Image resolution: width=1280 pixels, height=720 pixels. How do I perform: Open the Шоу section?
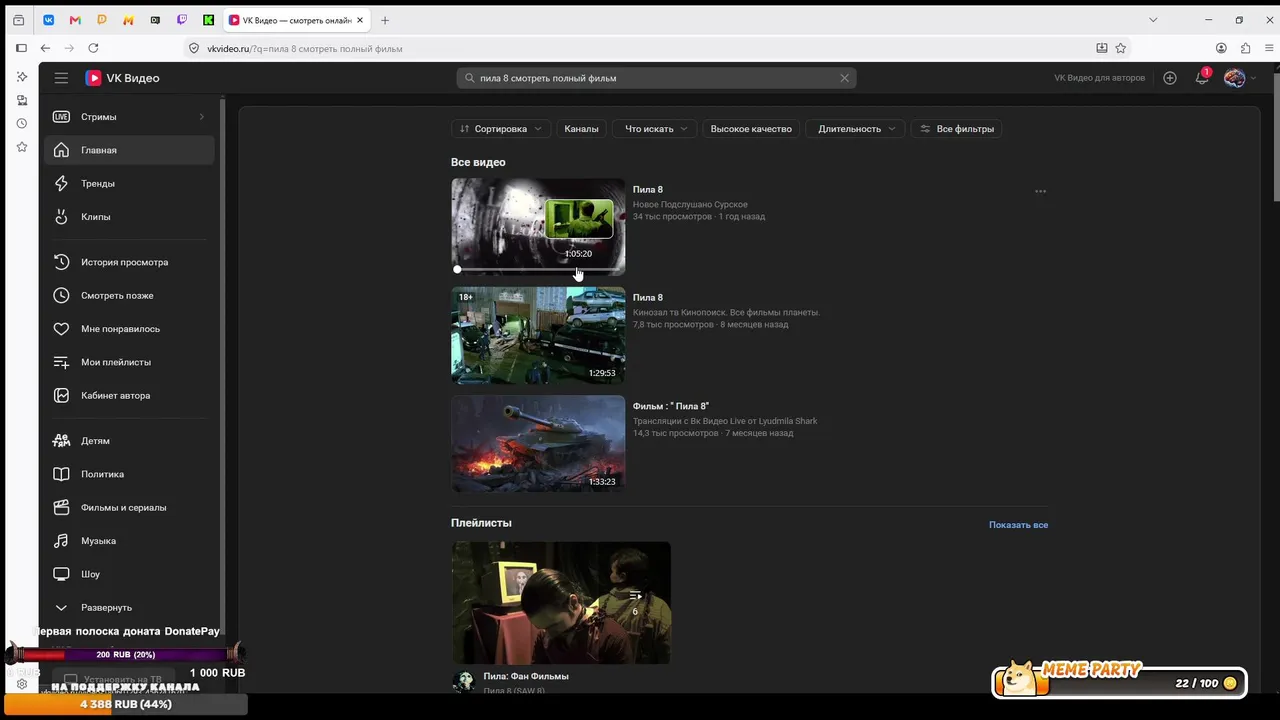click(x=129, y=575)
